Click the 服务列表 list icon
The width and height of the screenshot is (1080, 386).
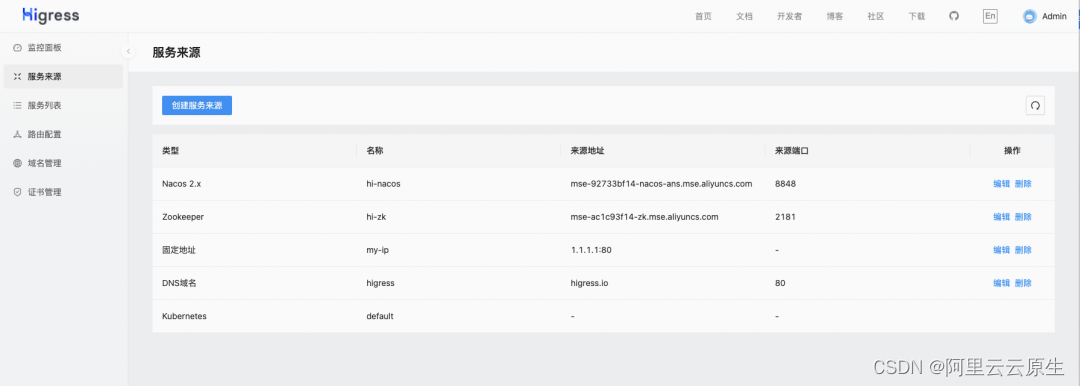(18, 105)
